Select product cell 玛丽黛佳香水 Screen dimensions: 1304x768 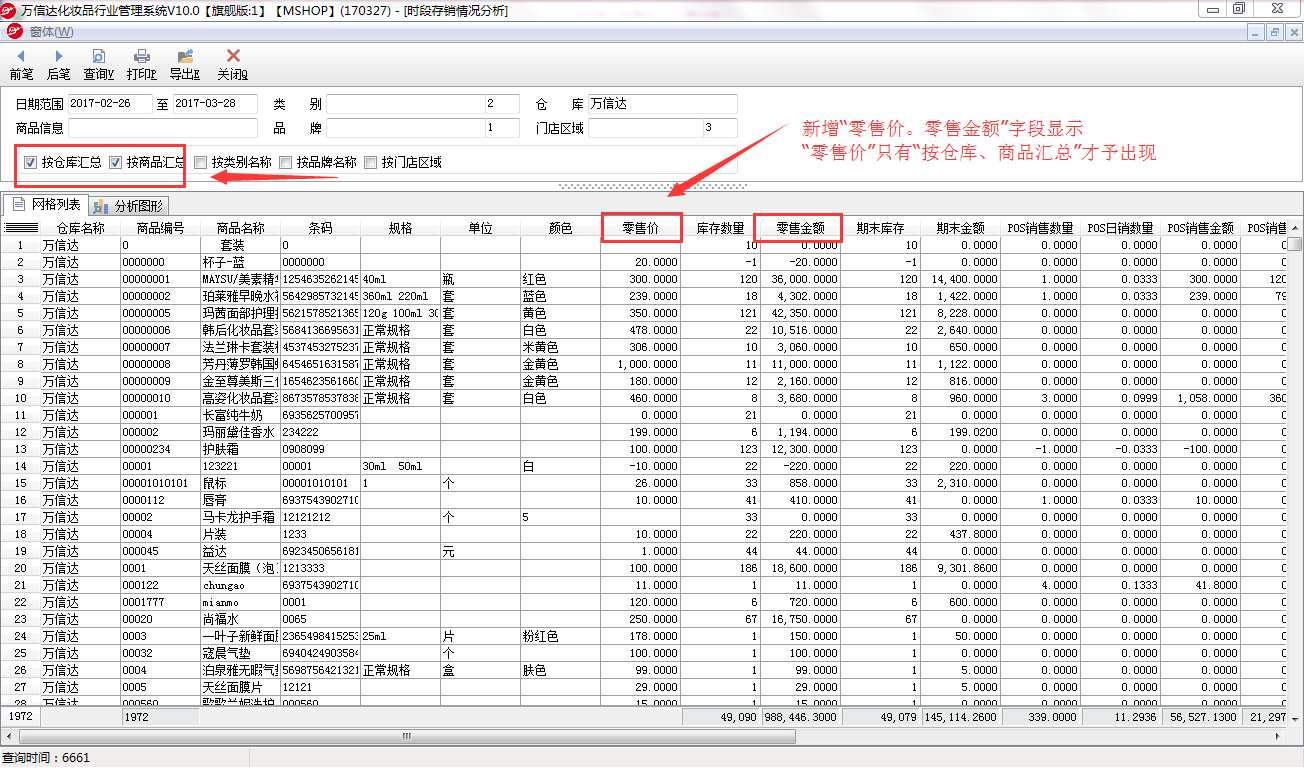coord(240,432)
